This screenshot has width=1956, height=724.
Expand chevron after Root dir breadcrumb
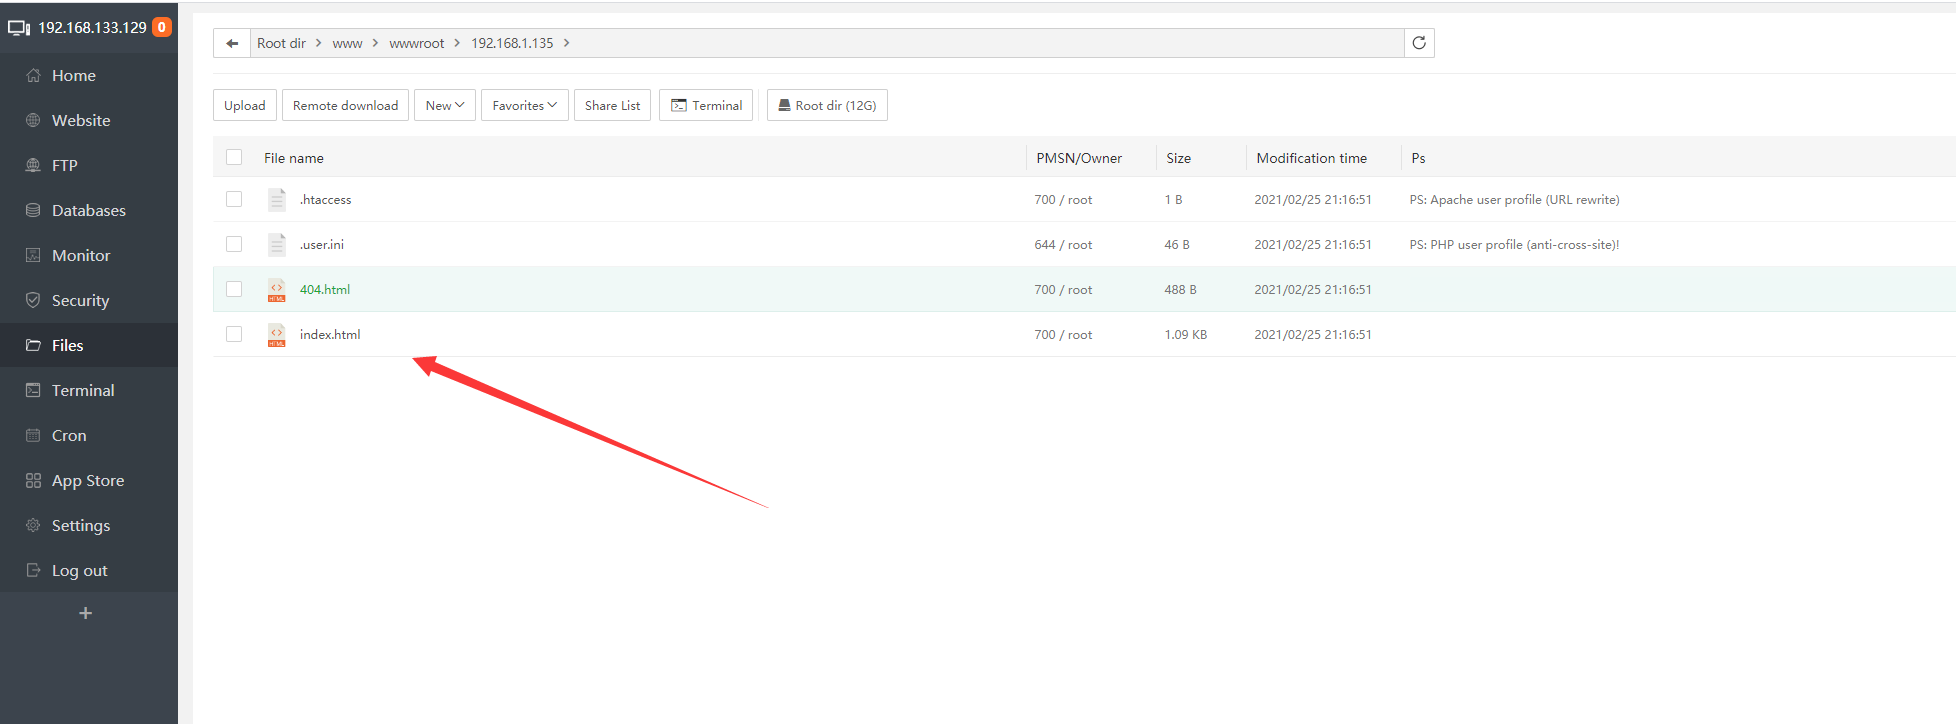click(319, 43)
